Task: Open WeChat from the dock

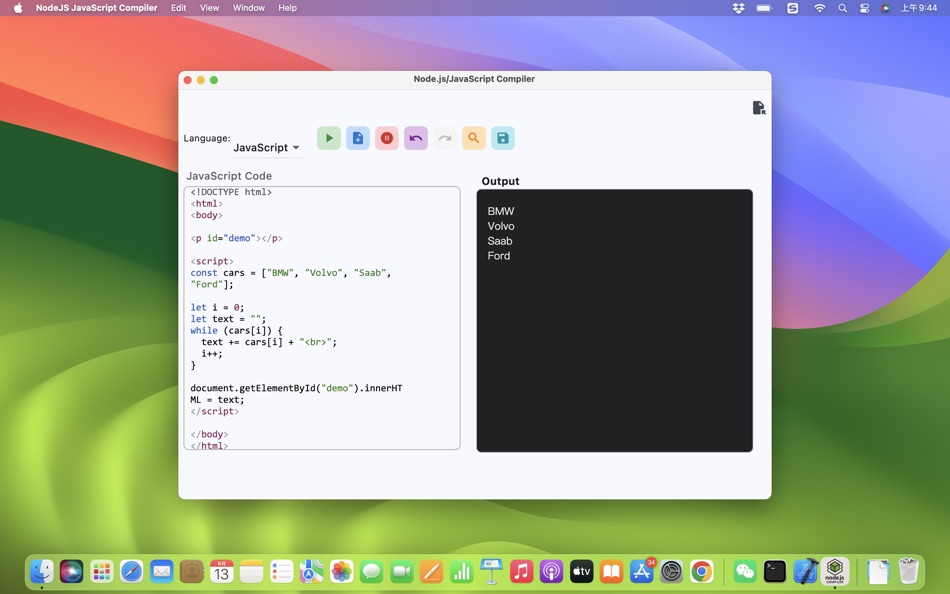Action: [x=745, y=571]
